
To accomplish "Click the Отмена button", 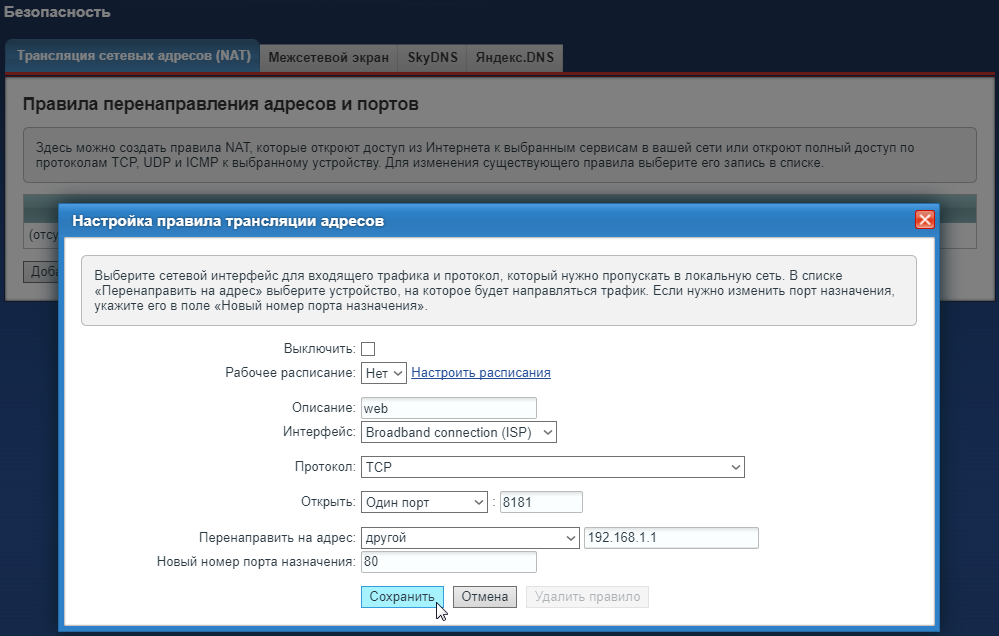I will pyautogui.click(x=484, y=596).
